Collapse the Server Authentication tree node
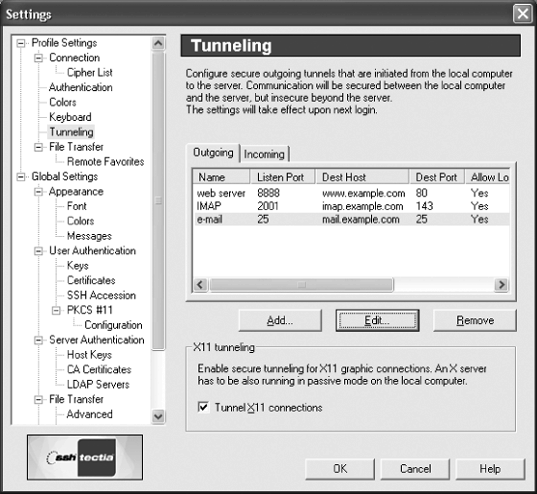This screenshot has width=537, height=494. 39,340
